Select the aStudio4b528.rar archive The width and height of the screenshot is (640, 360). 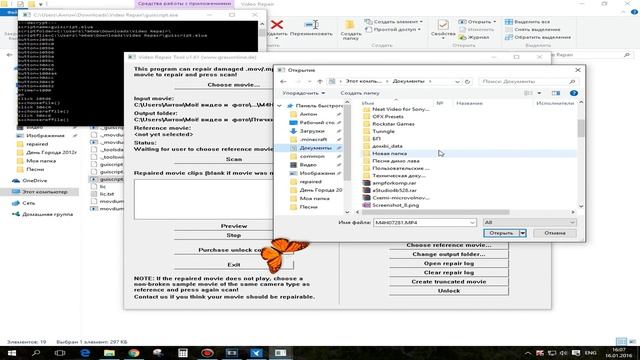389,190
